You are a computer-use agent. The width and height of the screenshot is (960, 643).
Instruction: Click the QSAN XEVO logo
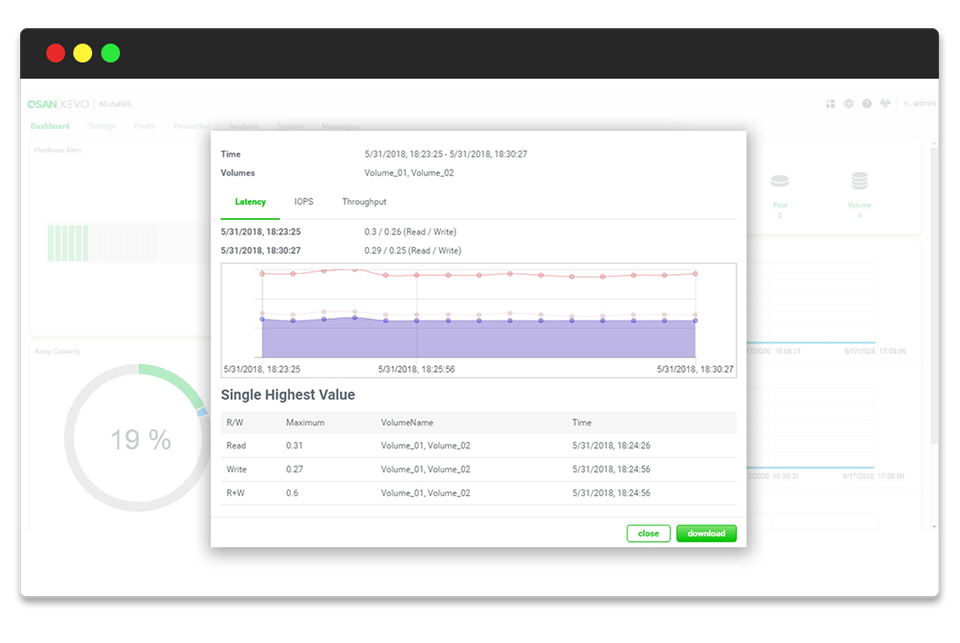tap(58, 104)
